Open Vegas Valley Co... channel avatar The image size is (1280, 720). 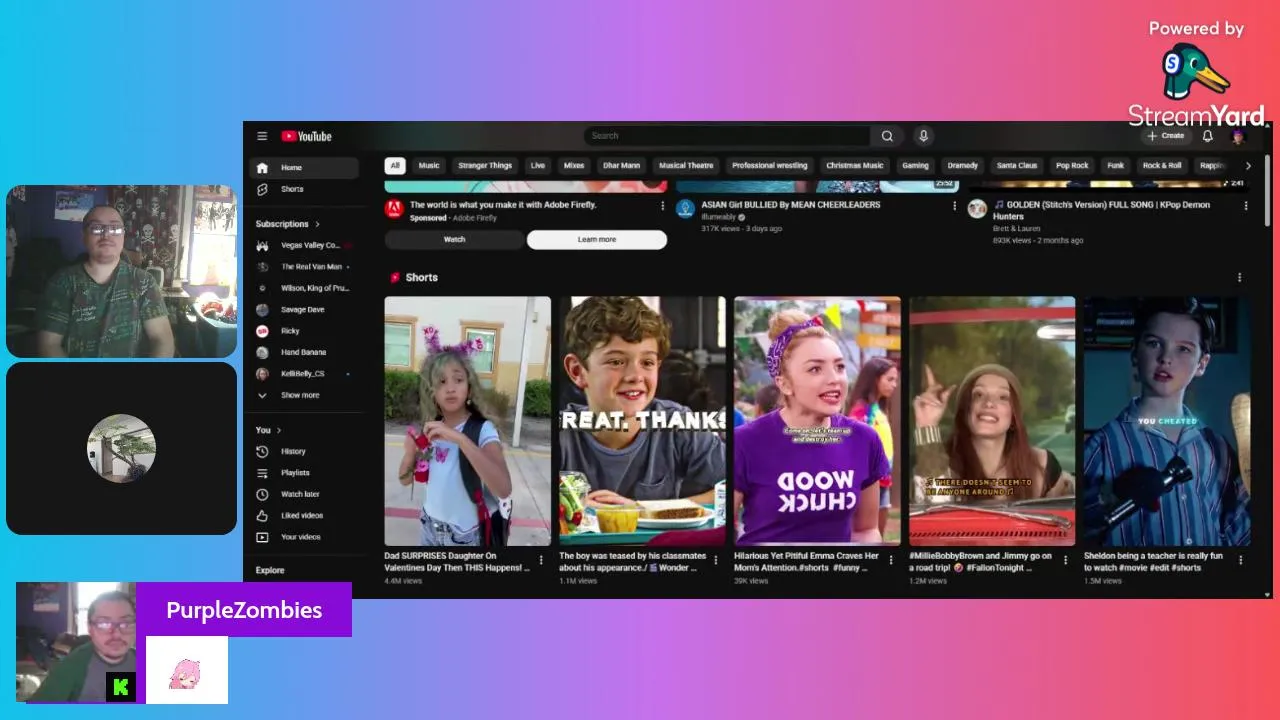pyautogui.click(x=262, y=245)
